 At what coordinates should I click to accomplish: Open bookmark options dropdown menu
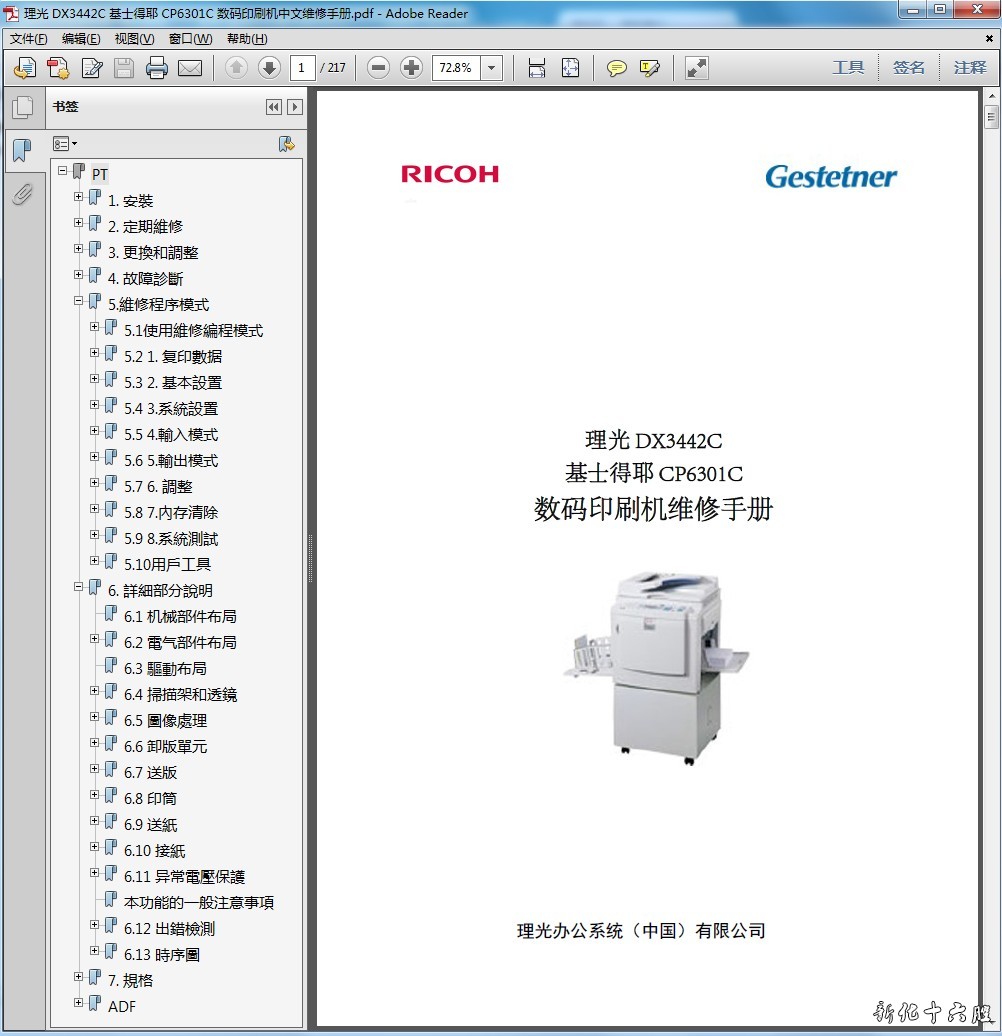click(65, 144)
